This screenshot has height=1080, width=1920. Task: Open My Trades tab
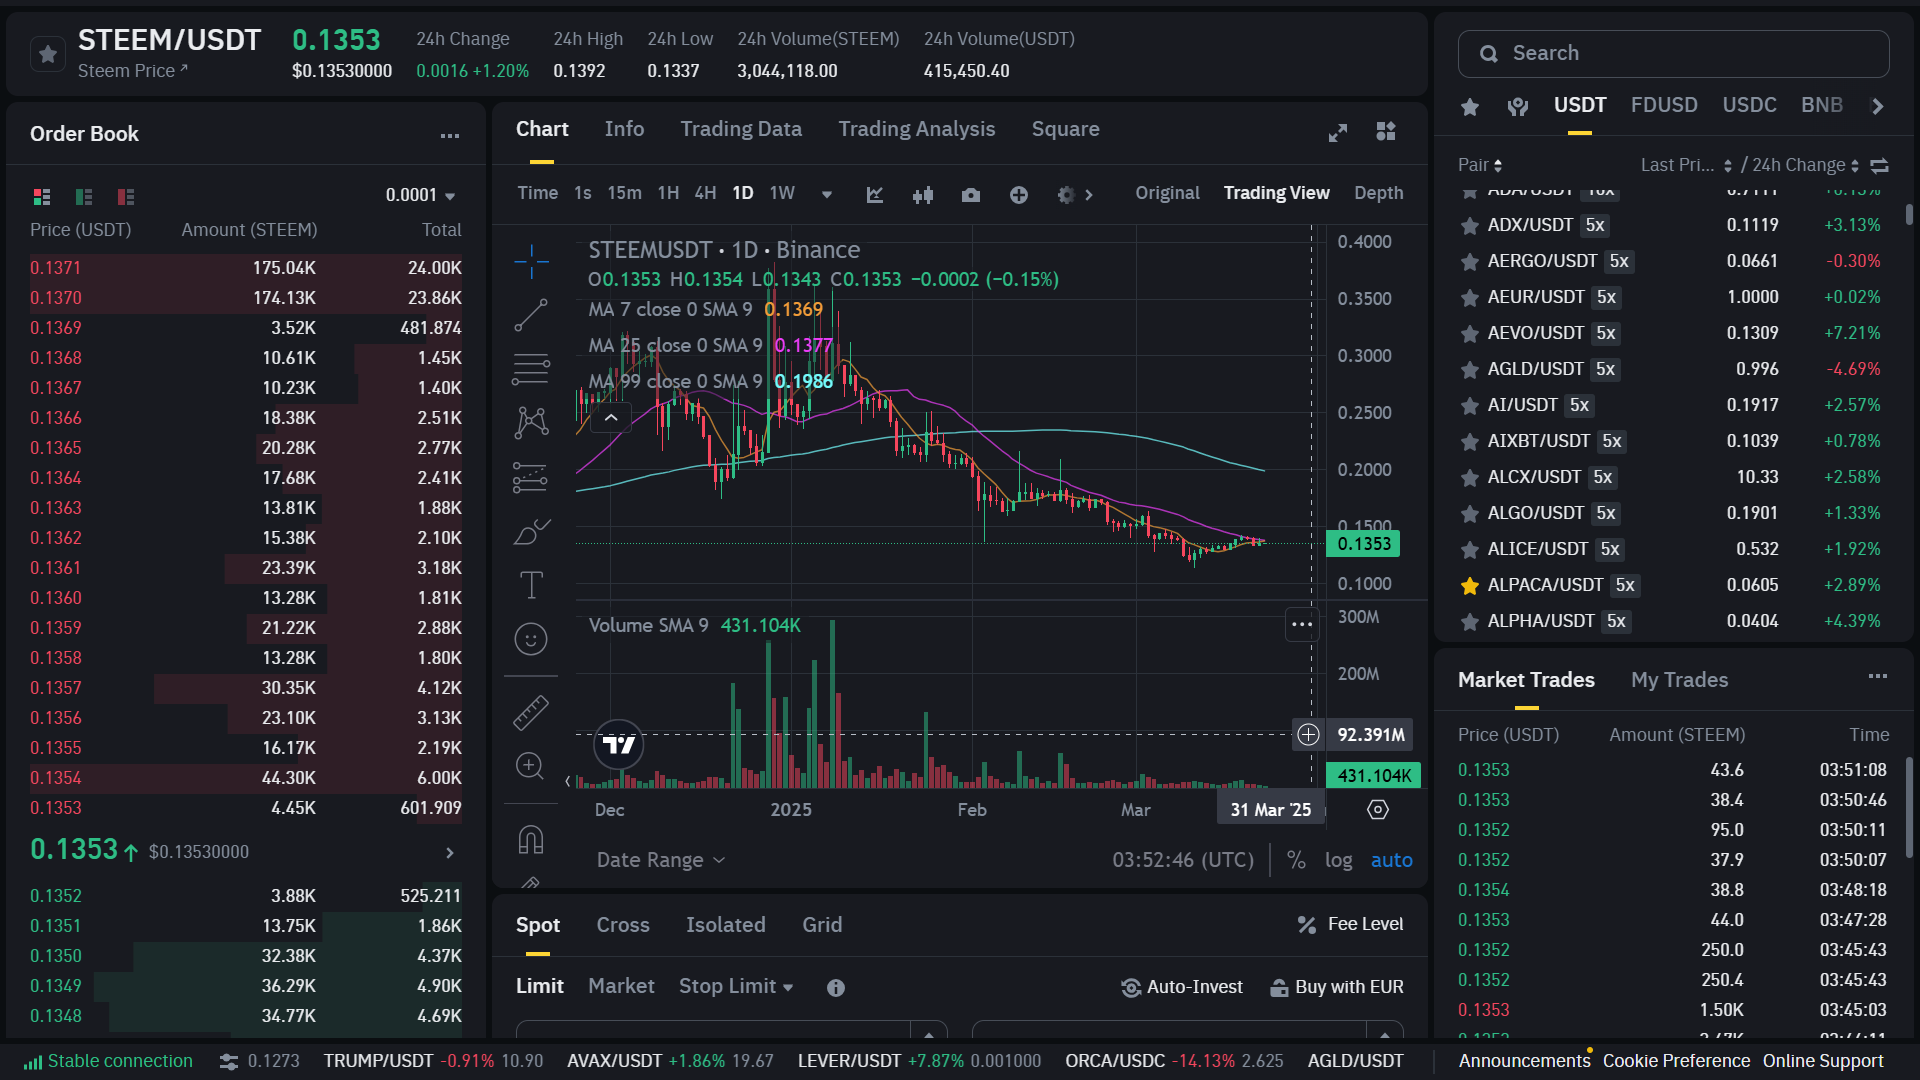pyautogui.click(x=1679, y=680)
